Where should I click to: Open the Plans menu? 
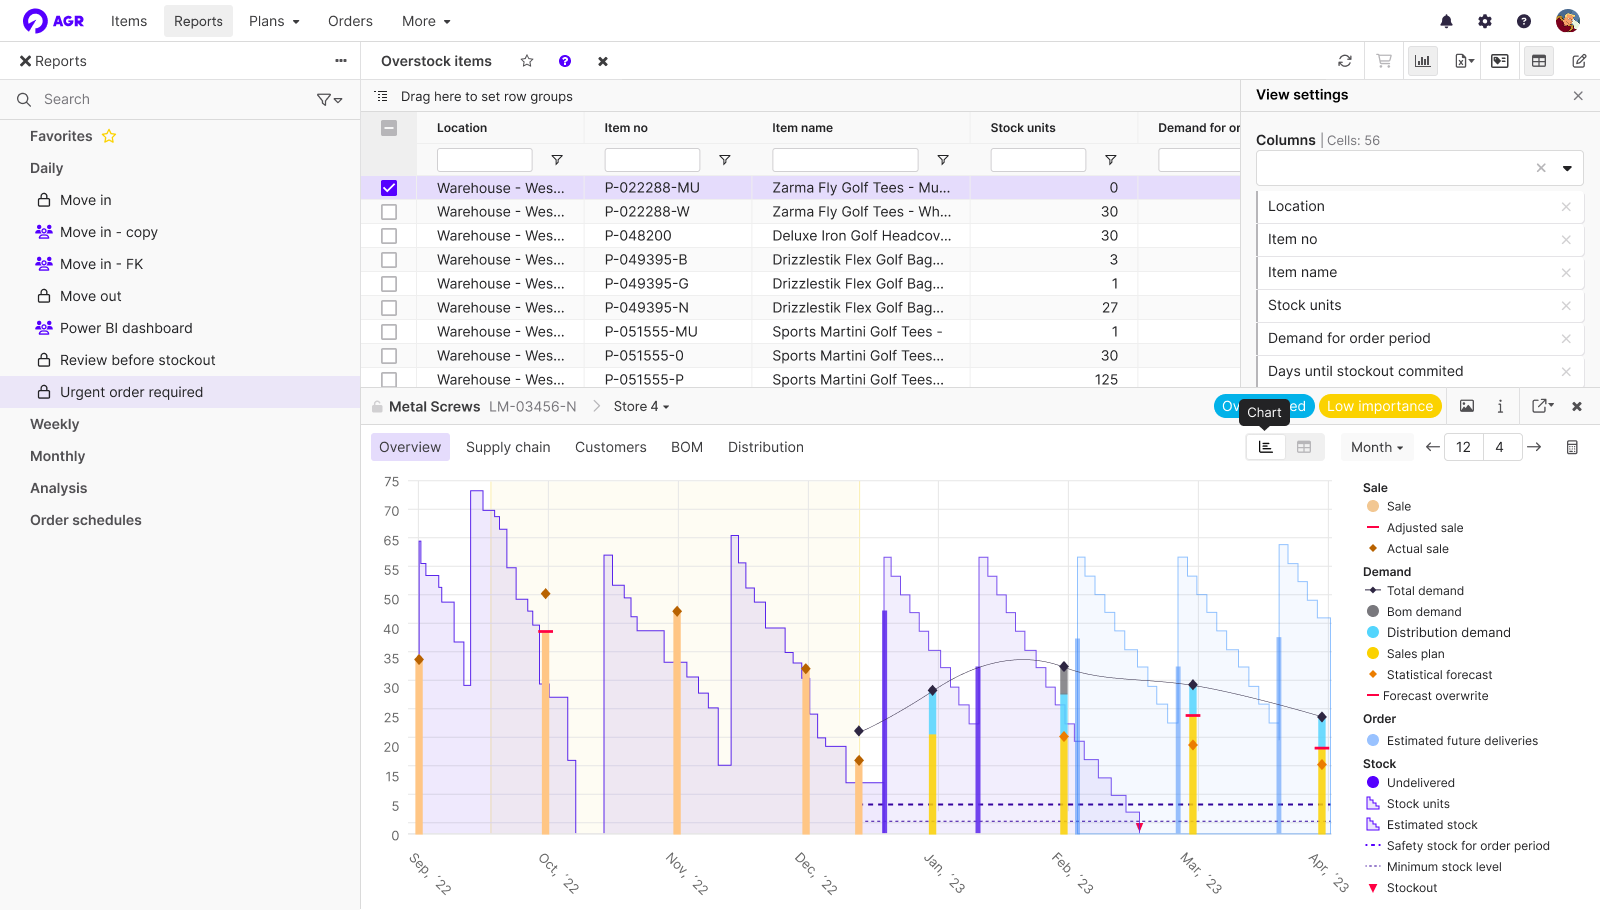point(274,21)
